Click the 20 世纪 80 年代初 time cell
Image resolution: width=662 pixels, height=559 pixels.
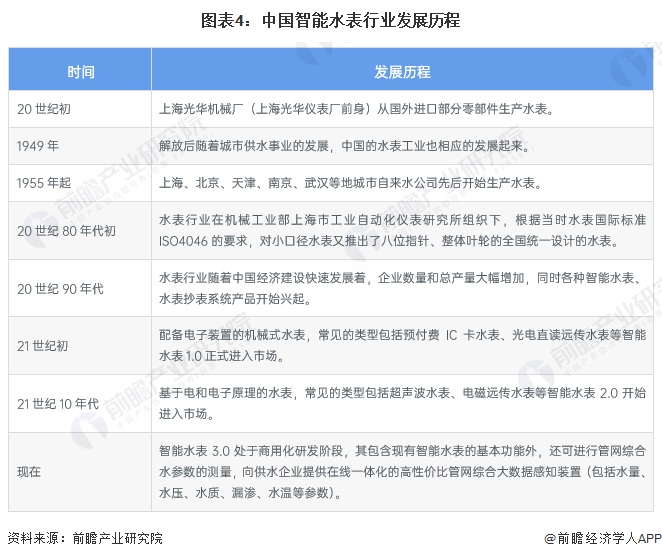click(80, 231)
